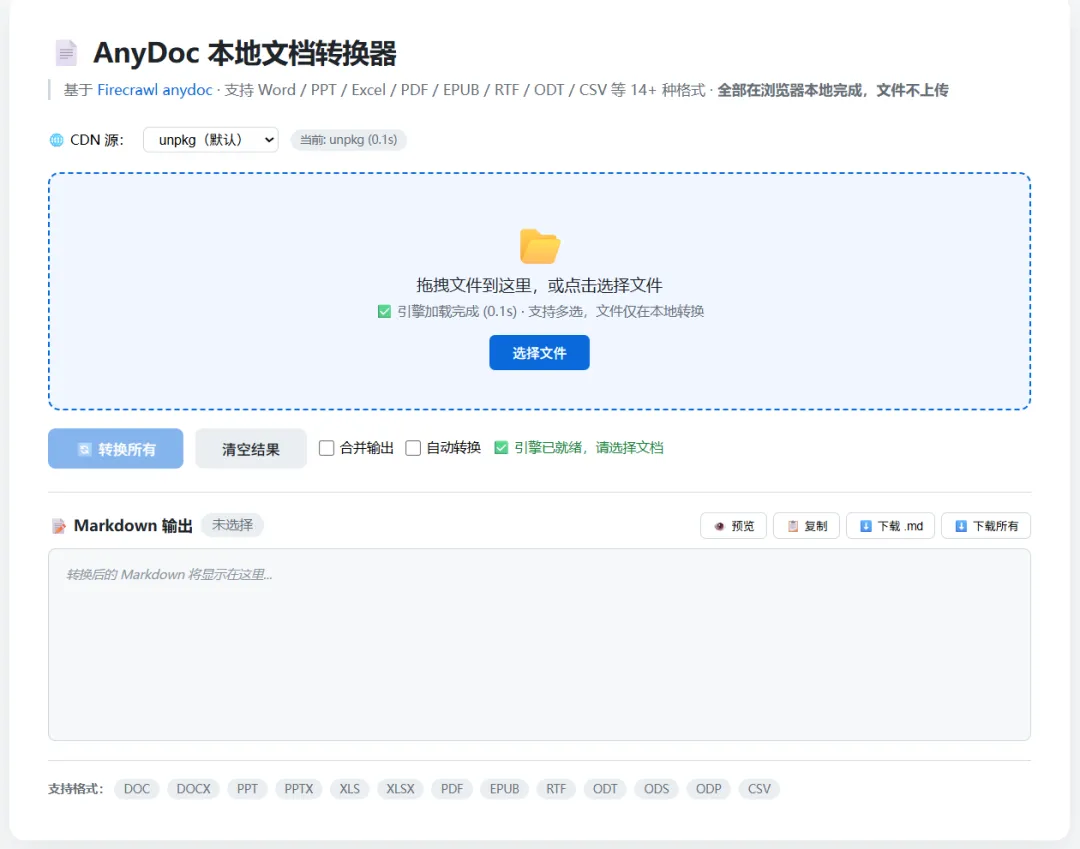Click the 拖拽文件到这里 drop zone text
The height and width of the screenshot is (849, 1080).
pyautogui.click(x=539, y=285)
